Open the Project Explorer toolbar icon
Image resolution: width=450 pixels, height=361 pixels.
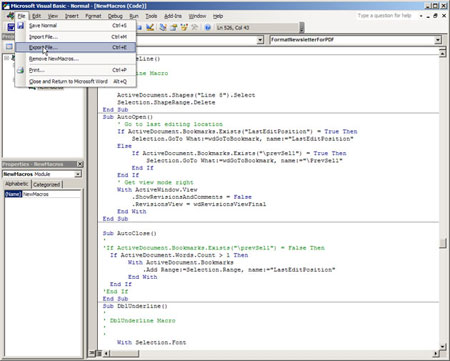[x=163, y=27]
